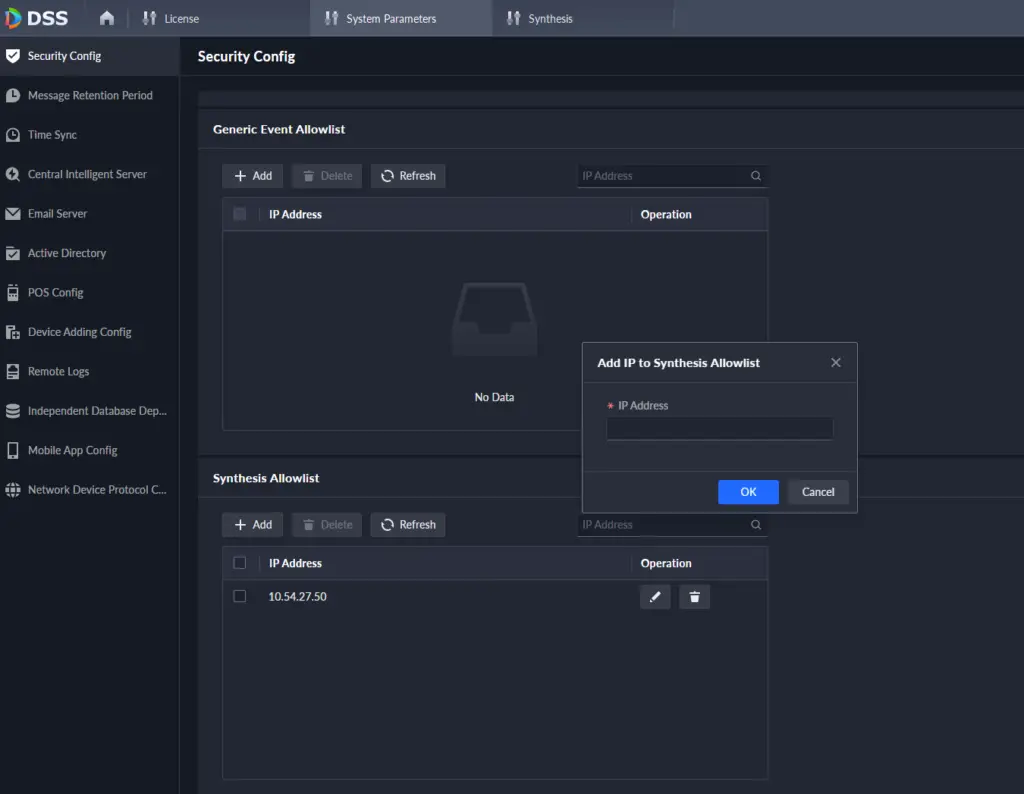Screen dimensions: 1024x794
Task: Click the IP Address input in the dialog
Action: click(x=719, y=428)
